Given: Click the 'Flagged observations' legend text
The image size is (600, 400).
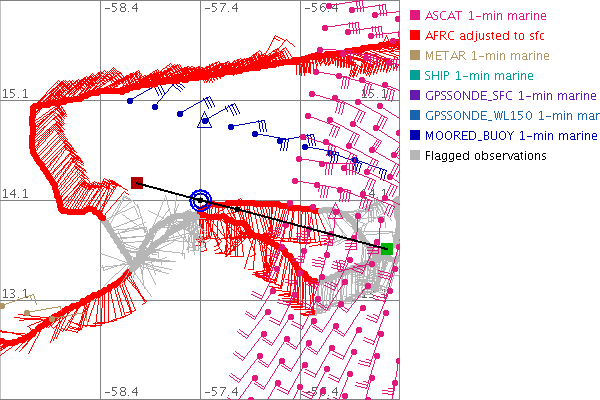Looking at the screenshot, I should click(486, 156).
